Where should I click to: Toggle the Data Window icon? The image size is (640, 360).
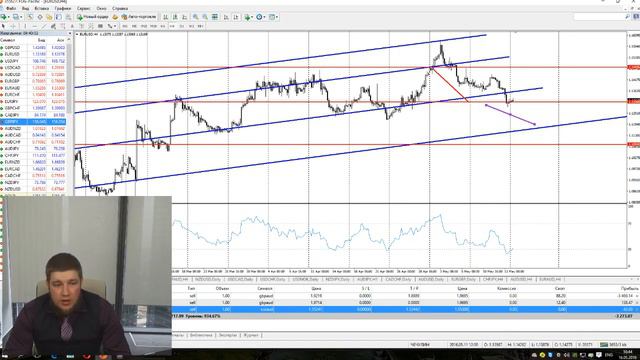(x=40, y=17)
